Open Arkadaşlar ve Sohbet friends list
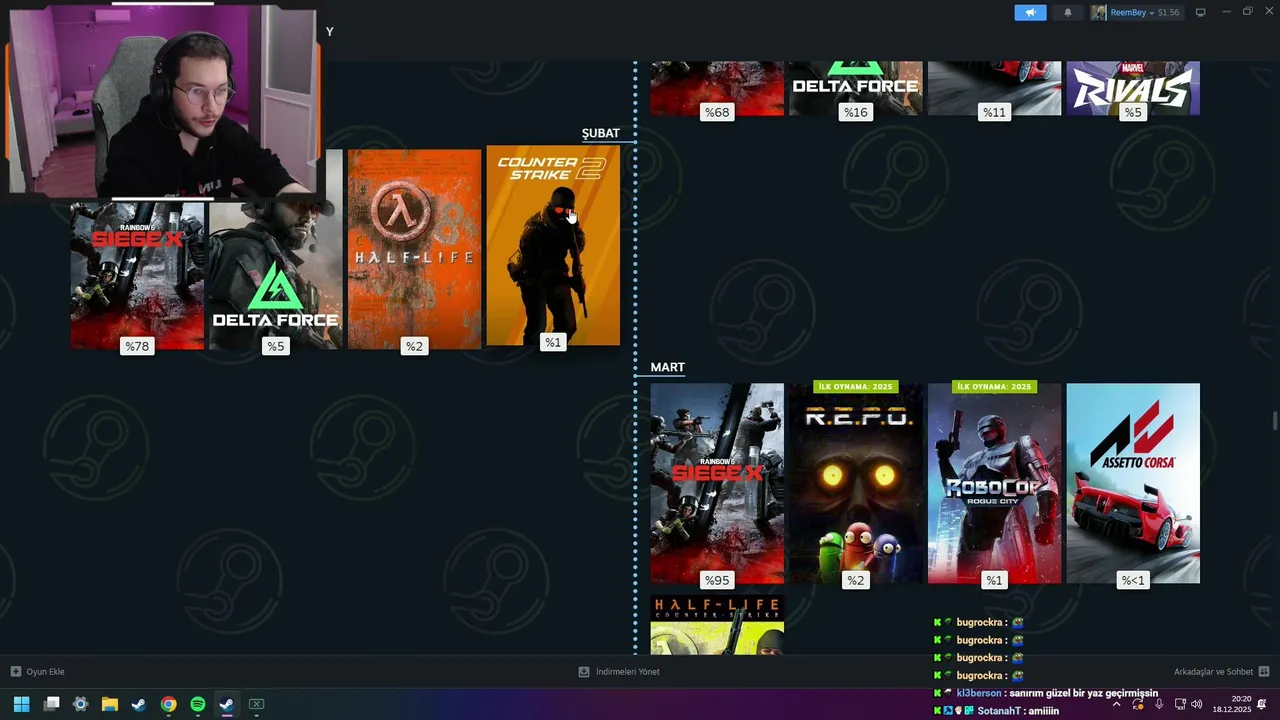 1213,672
